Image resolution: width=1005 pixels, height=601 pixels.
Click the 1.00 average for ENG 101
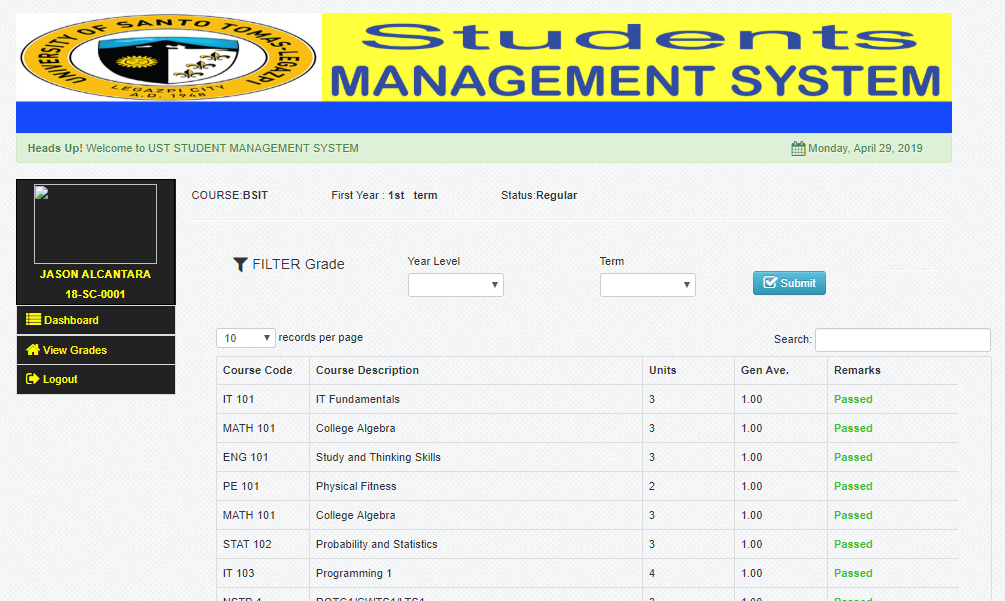pos(752,457)
